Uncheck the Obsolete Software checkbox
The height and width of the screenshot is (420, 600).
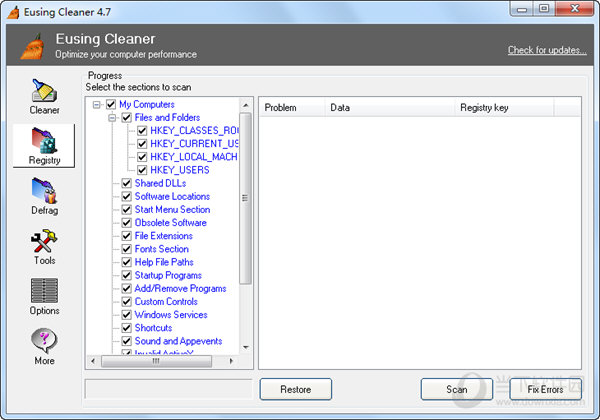pos(127,223)
